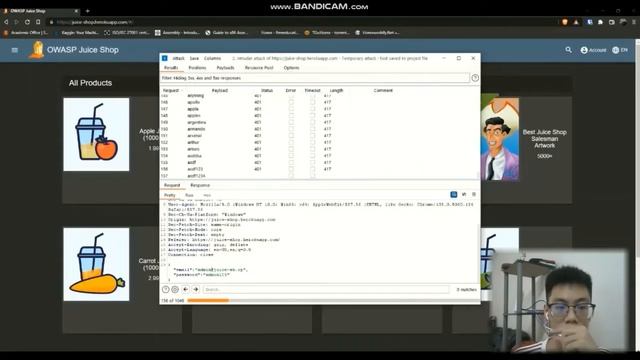Toggle the newline display \n icon
The width and height of the screenshot is (640, 360).
pyautogui.click(x=464, y=195)
